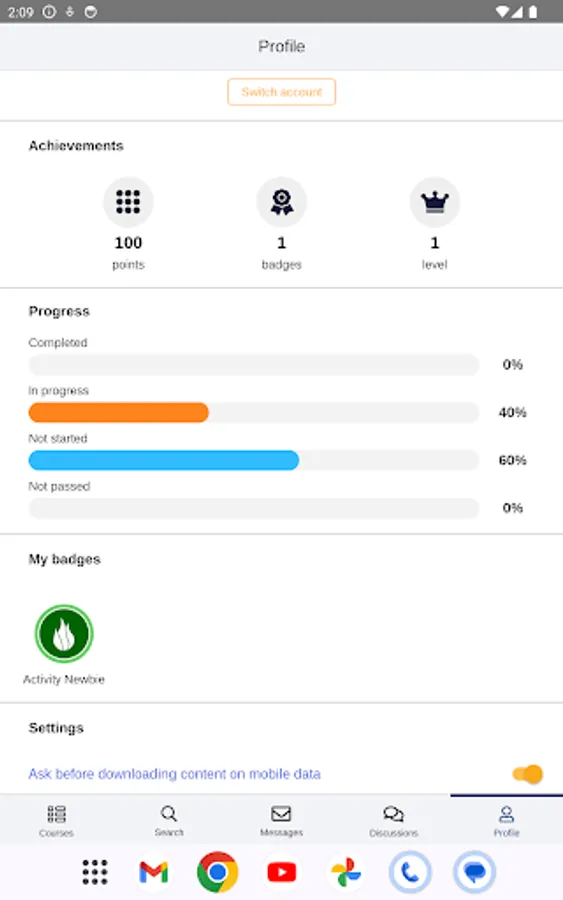Open the Search tab

[x=169, y=821]
